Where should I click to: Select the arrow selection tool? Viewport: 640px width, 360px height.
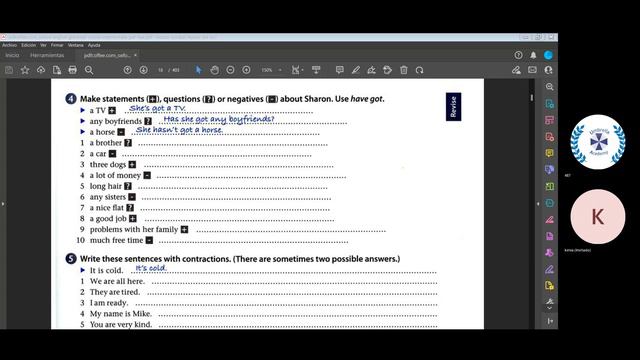click(x=199, y=70)
